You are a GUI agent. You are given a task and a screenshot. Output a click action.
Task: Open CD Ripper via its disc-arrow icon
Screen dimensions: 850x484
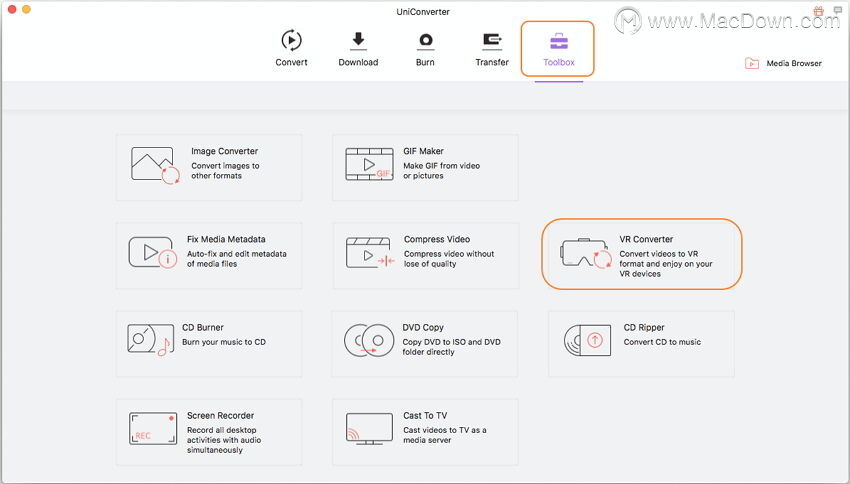[x=588, y=340]
